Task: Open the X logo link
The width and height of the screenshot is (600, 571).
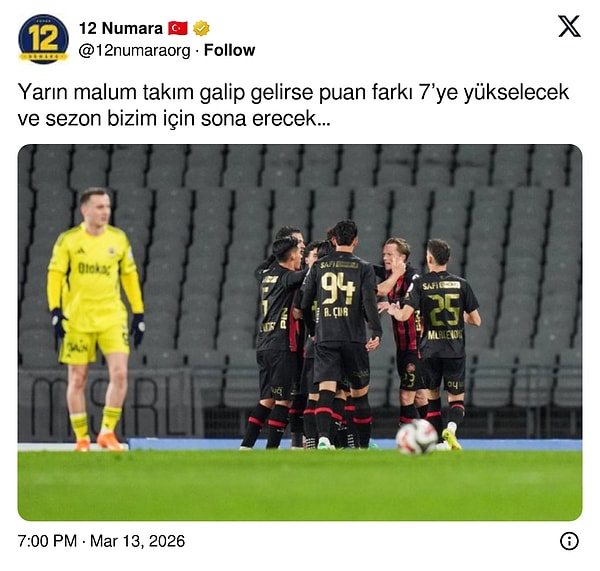Action: click(x=569, y=26)
